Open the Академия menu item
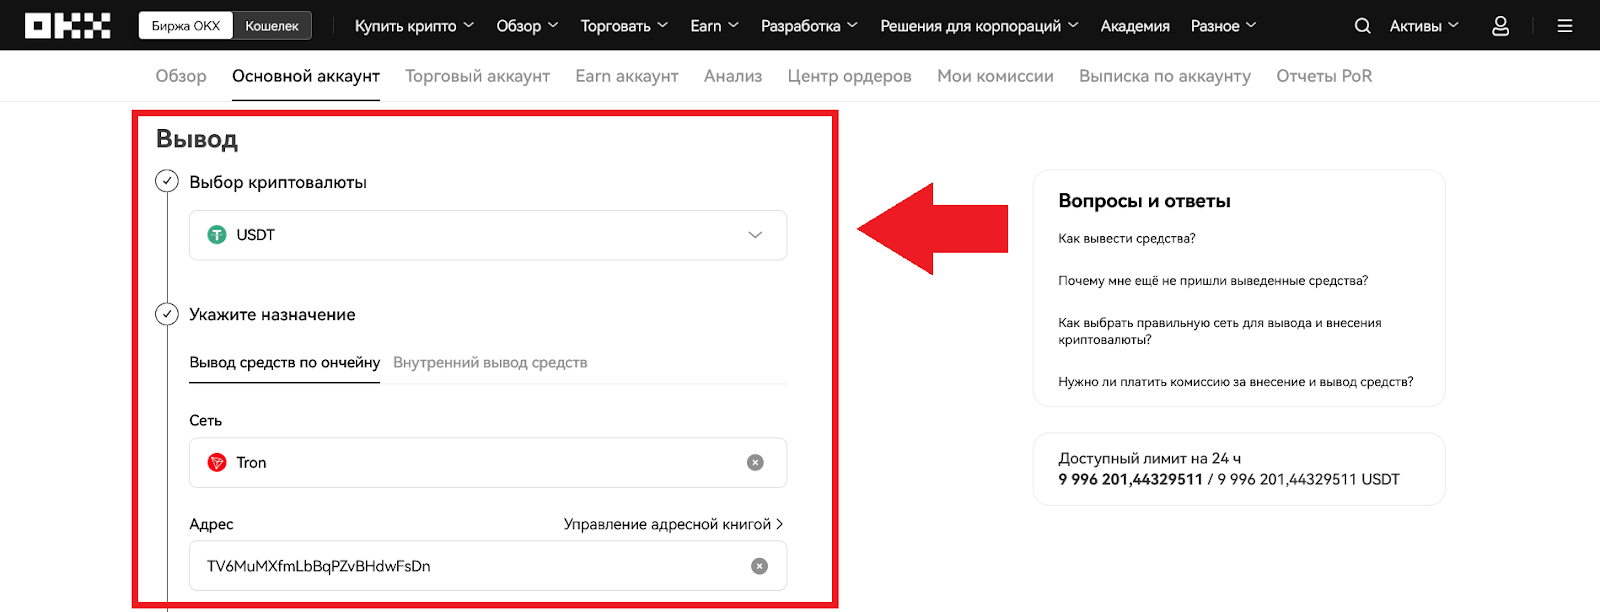The height and width of the screenshot is (612, 1600). coord(1135,26)
